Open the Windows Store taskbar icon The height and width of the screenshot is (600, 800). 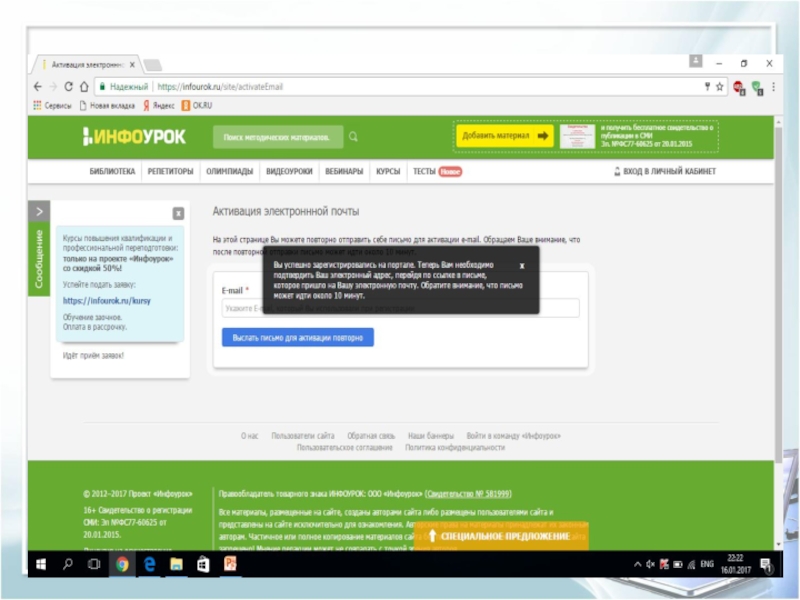coord(203,564)
